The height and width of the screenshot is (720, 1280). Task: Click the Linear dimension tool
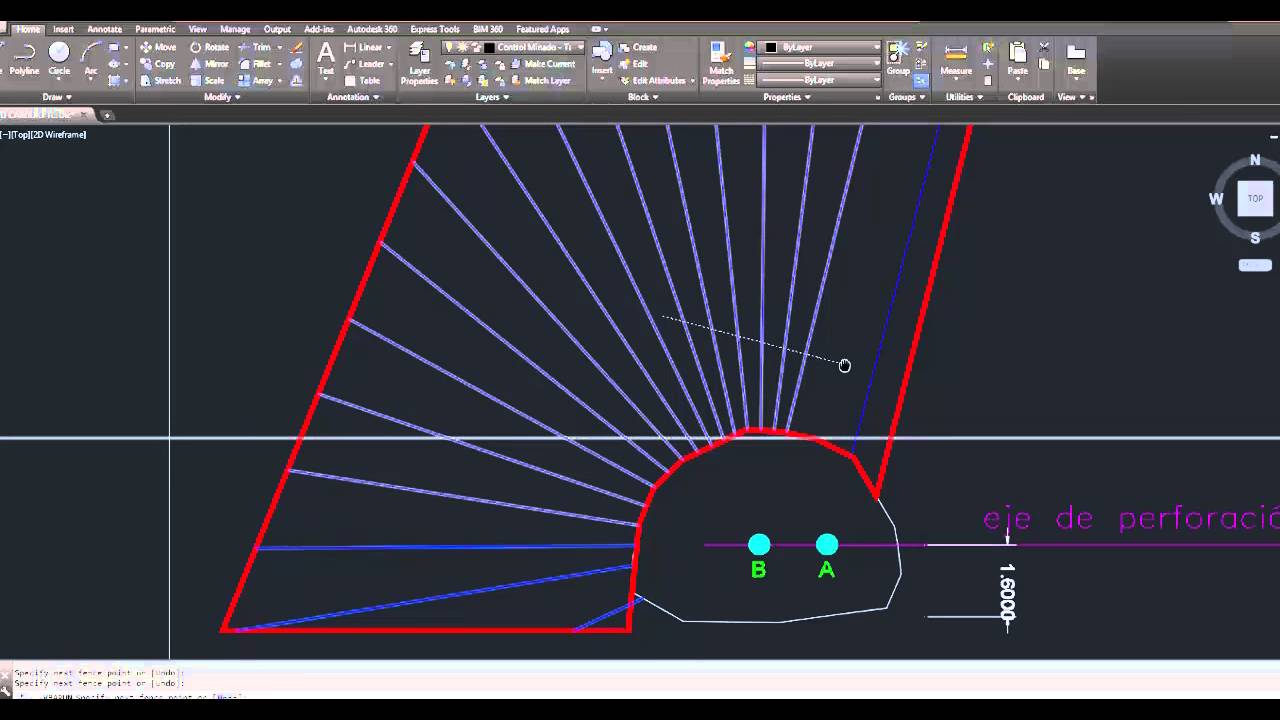(363, 47)
